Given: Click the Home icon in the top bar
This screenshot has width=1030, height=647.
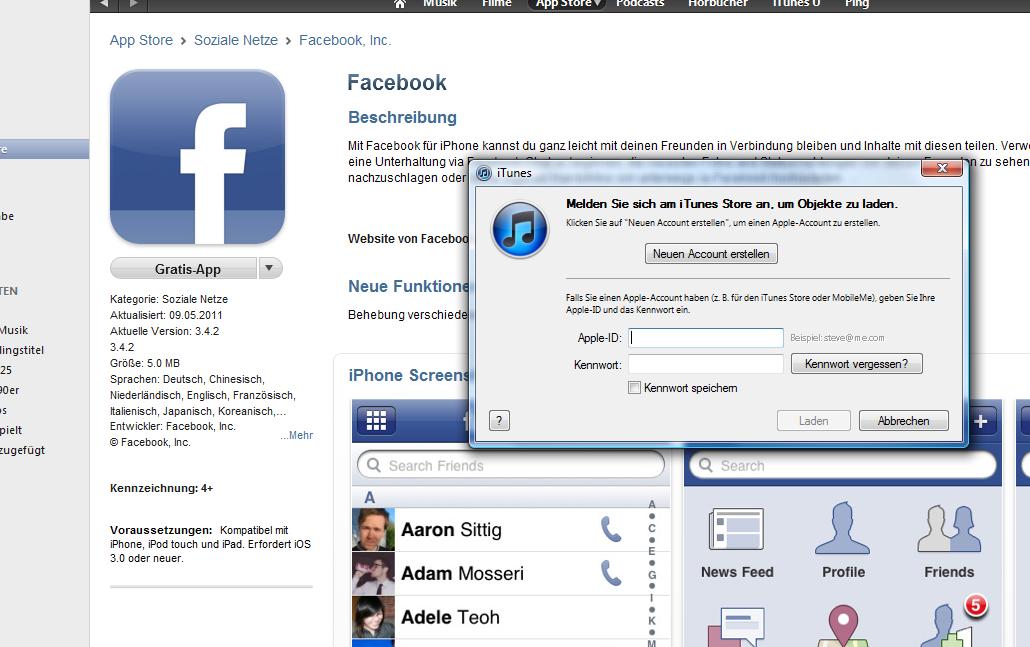Looking at the screenshot, I should 400,4.
